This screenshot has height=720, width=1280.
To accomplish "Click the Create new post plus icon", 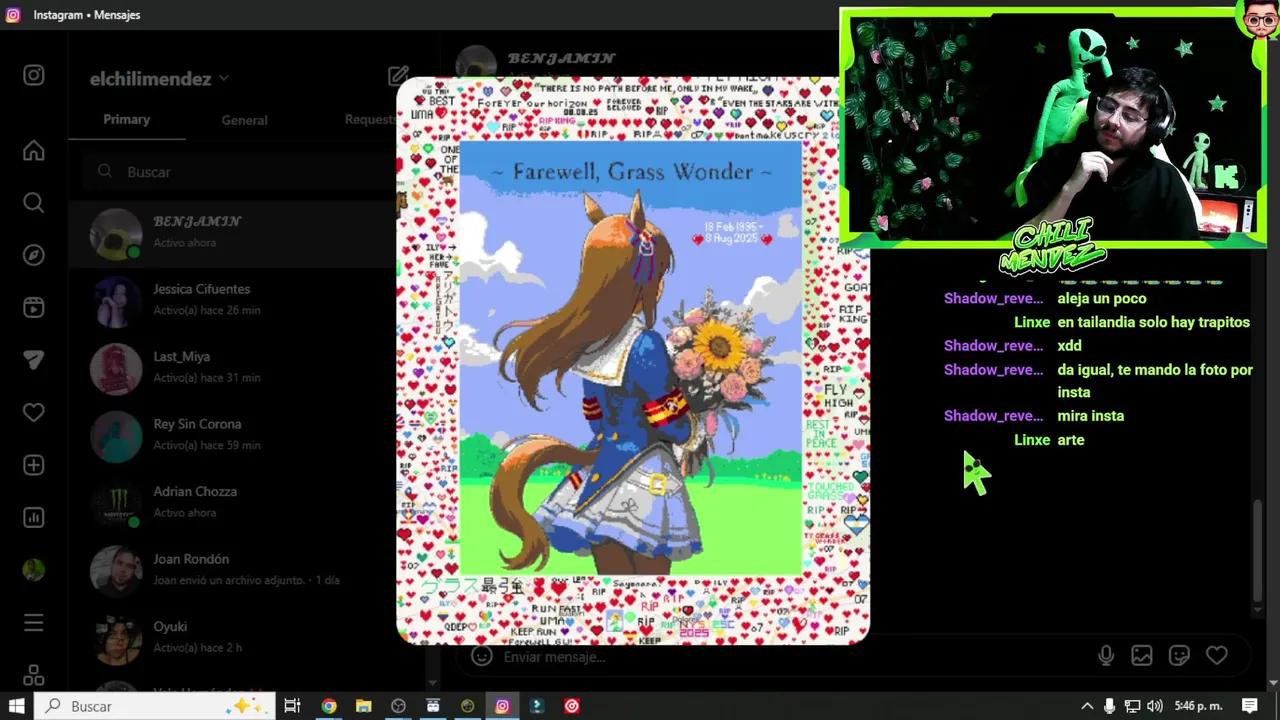I will tap(34, 465).
